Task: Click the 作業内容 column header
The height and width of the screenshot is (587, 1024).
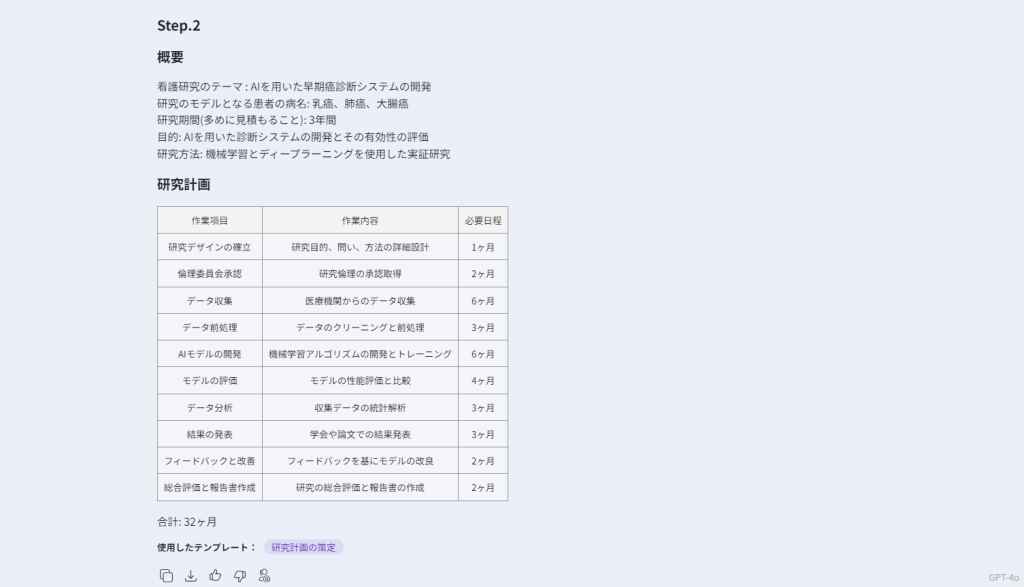Action: click(360, 220)
